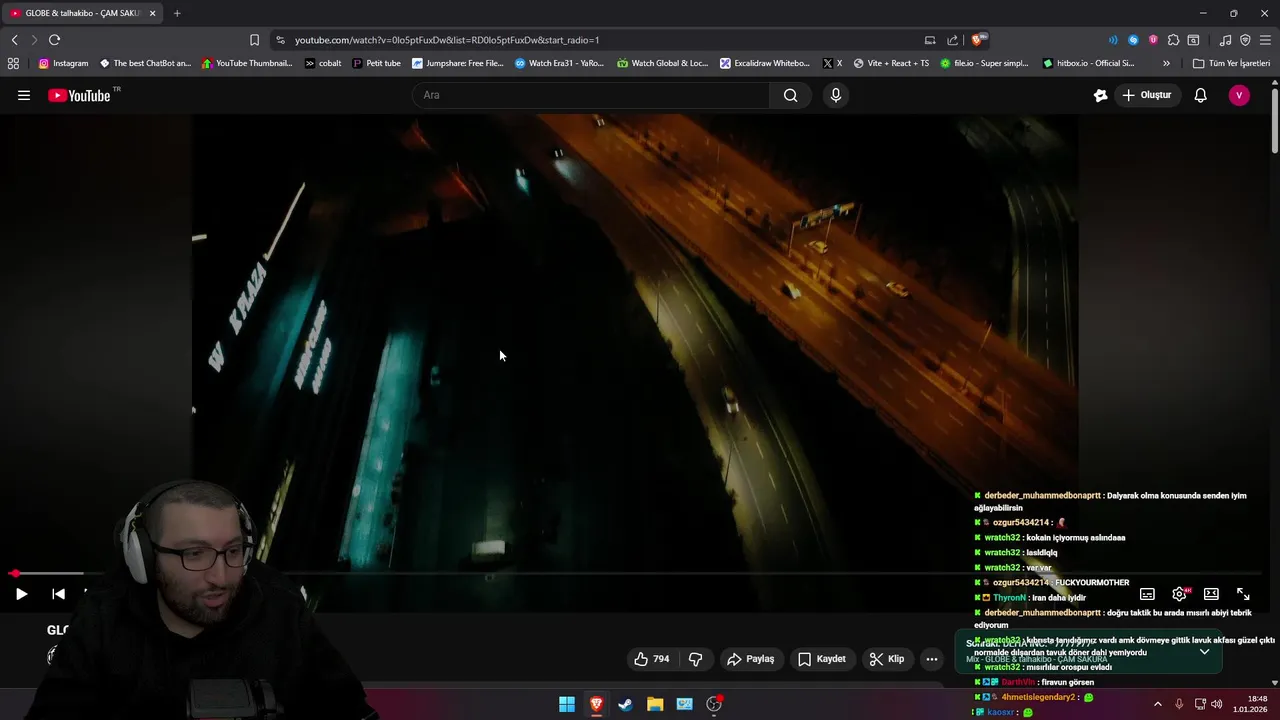Skip to the previous video
The image size is (1280, 720).
click(x=59, y=594)
